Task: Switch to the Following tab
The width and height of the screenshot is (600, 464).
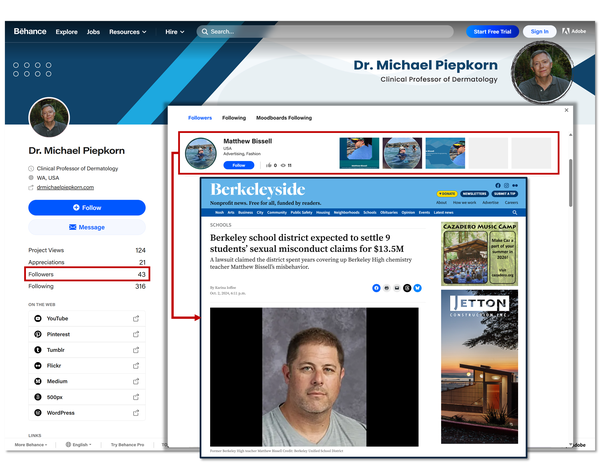Action: click(x=234, y=118)
